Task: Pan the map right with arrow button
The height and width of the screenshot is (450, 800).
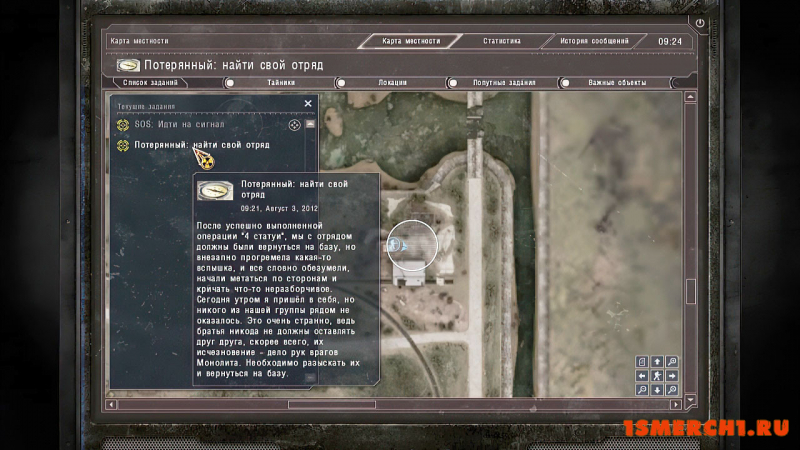Action: [x=672, y=376]
